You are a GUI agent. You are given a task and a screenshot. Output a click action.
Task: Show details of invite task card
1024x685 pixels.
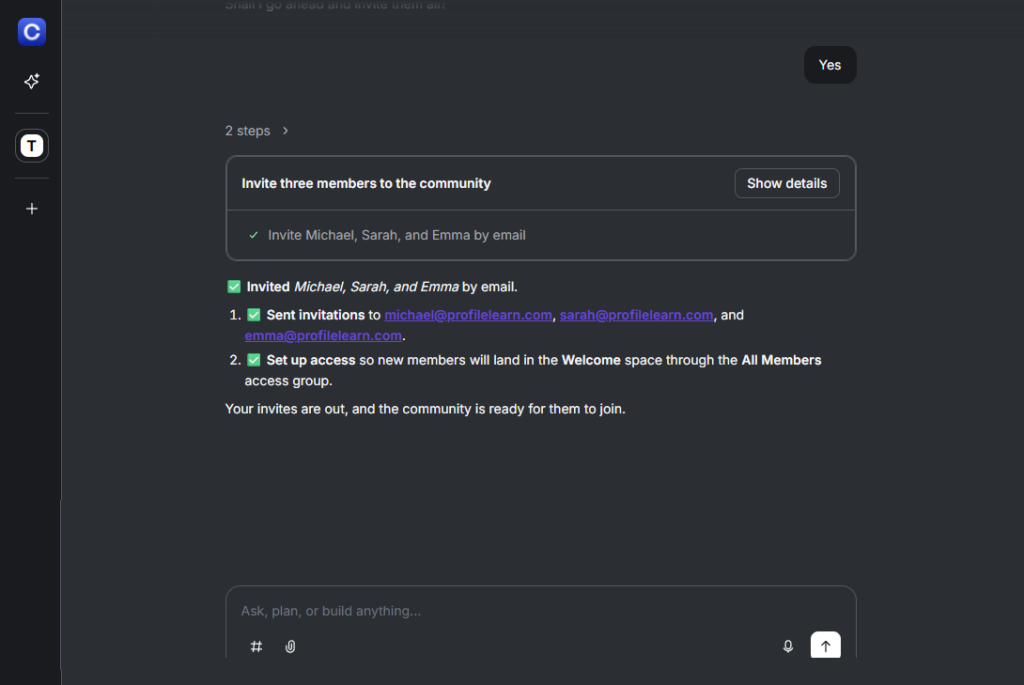(x=786, y=183)
